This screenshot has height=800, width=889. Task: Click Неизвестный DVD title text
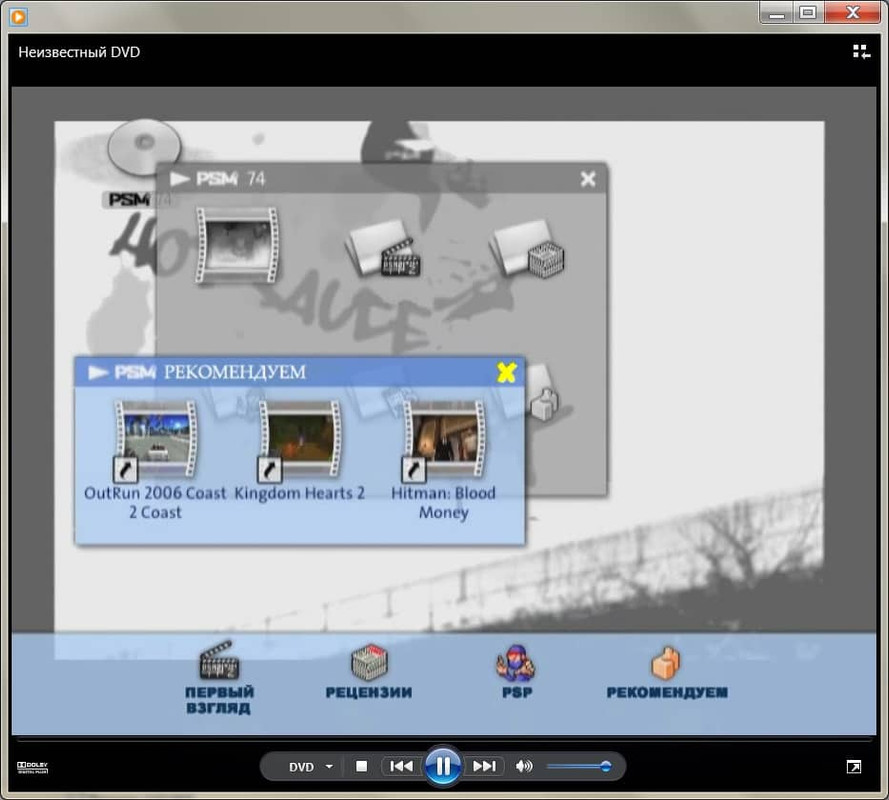pos(79,52)
